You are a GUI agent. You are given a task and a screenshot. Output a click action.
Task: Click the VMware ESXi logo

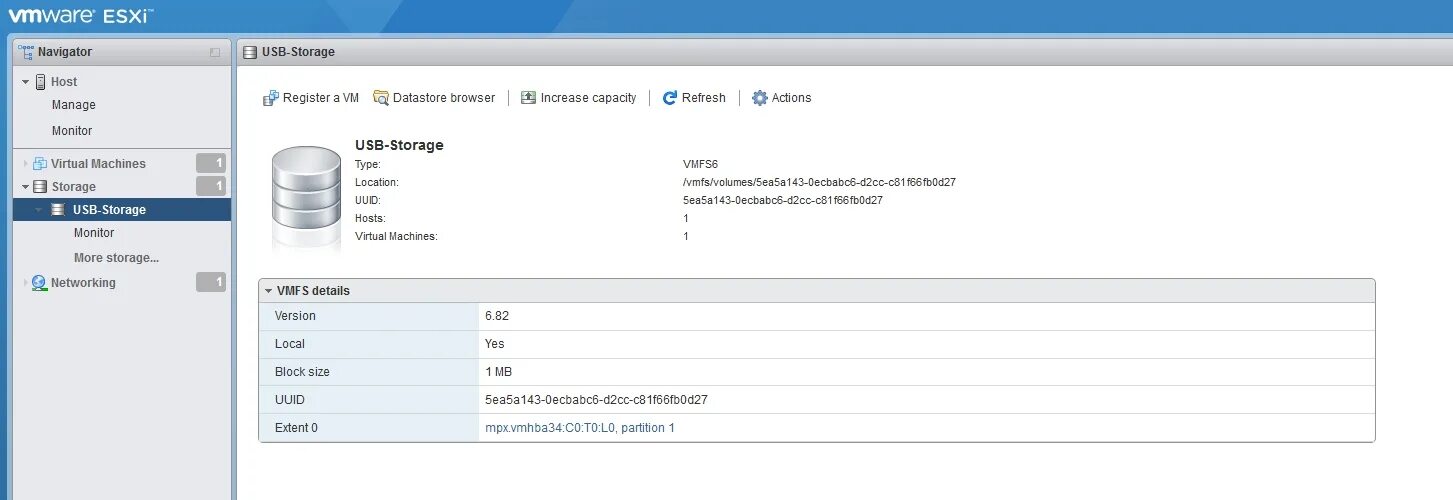click(x=81, y=16)
